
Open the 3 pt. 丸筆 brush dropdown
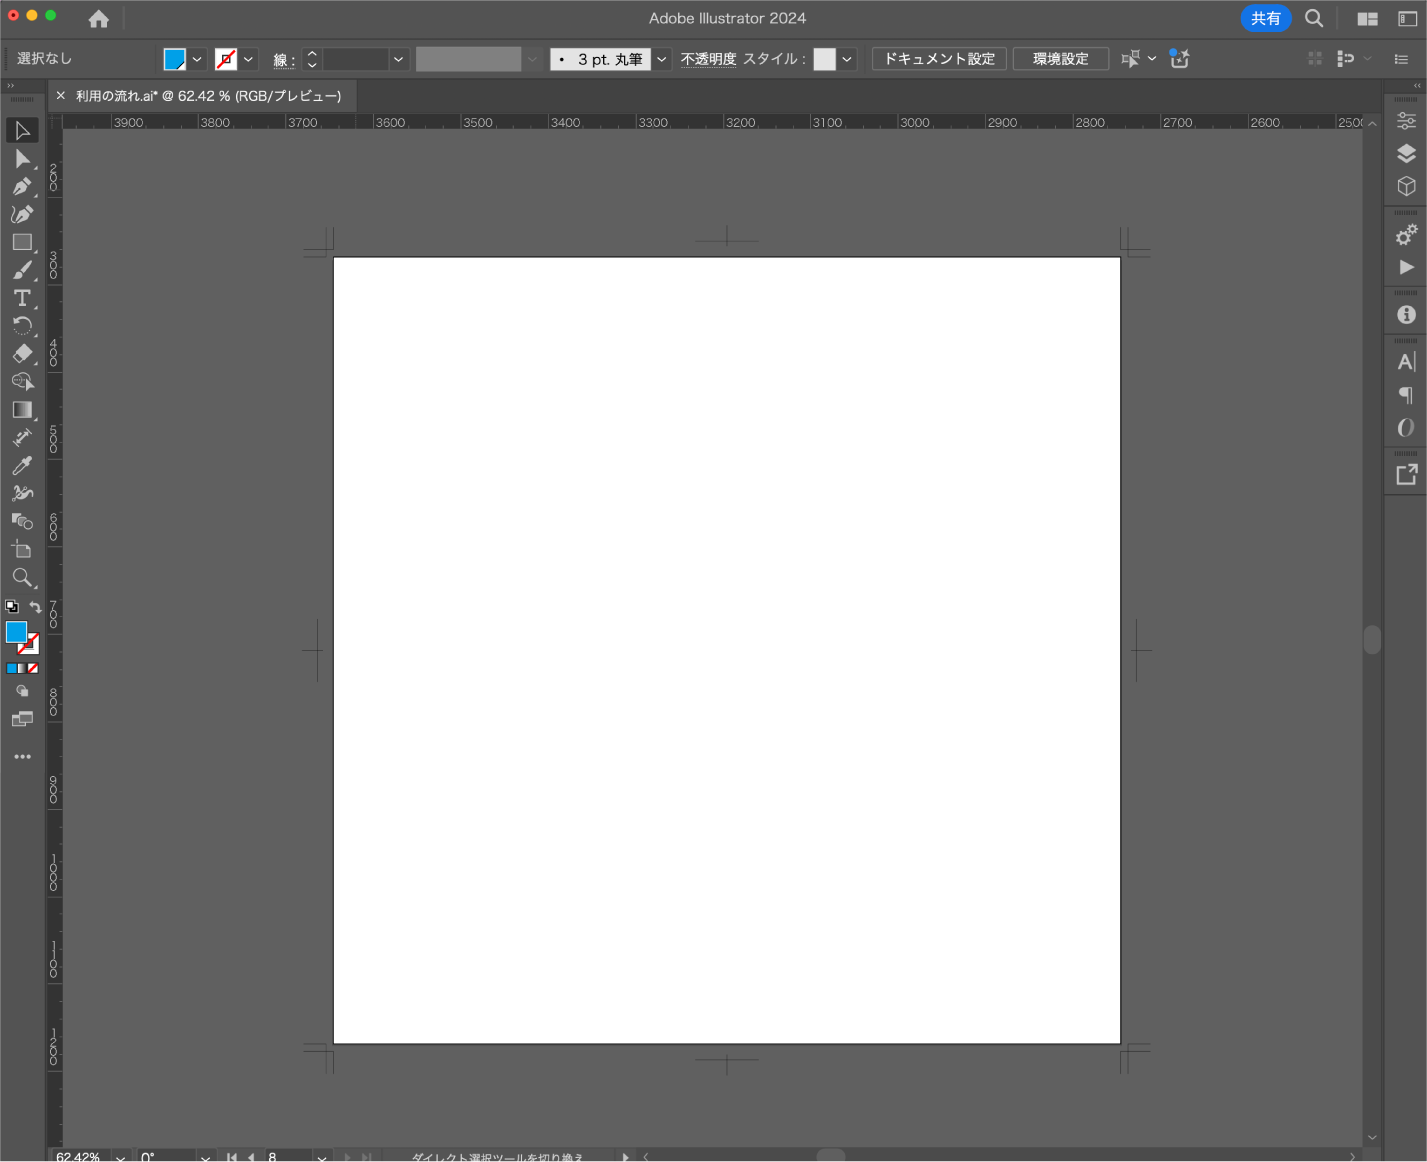click(661, 59)
